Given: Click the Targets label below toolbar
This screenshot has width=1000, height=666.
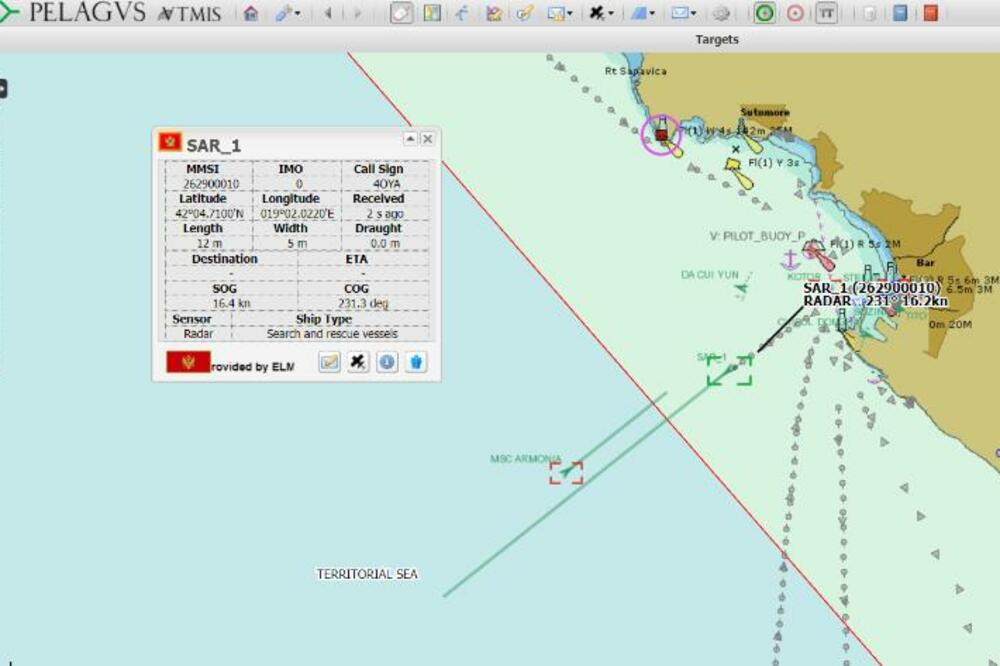Looking at the screenshot, I should [717, 39].
